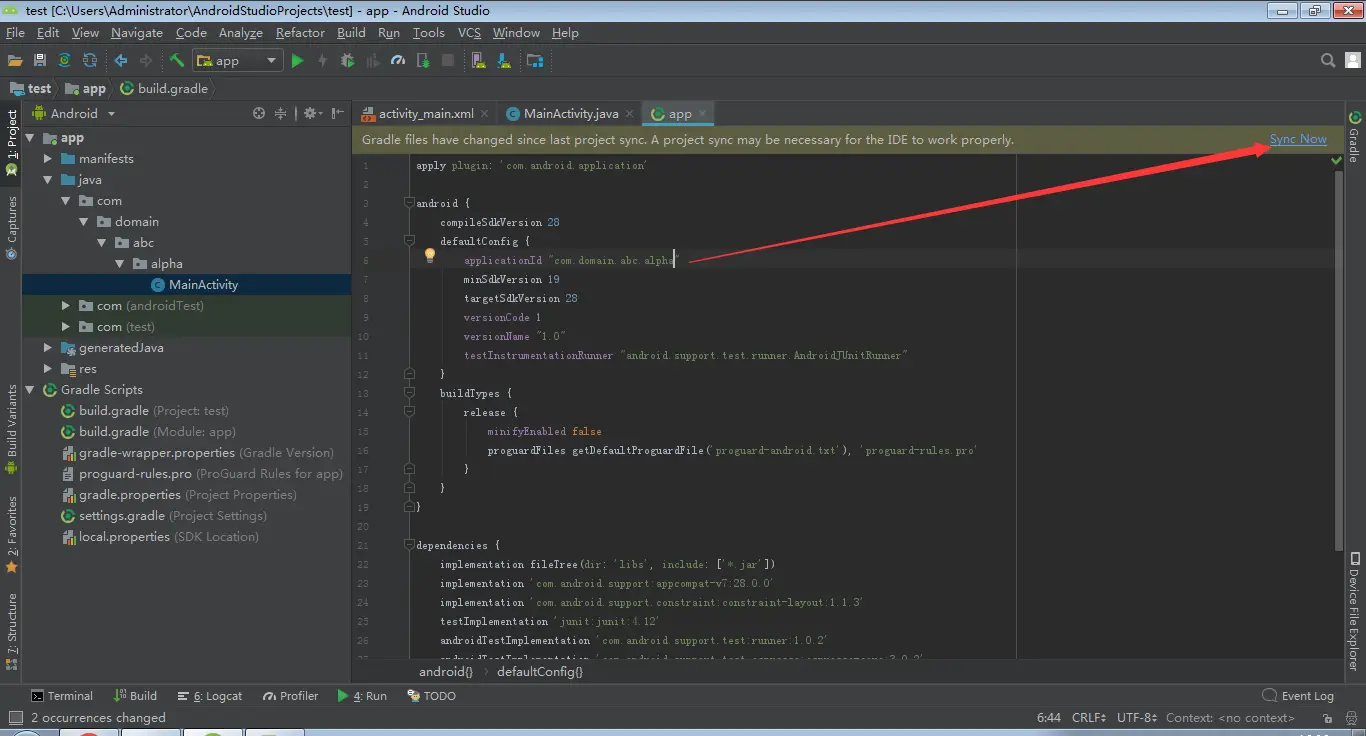Open the AVD Manager icon
Viewport: 1366px width, 736px height.
(x=479, y=61)
